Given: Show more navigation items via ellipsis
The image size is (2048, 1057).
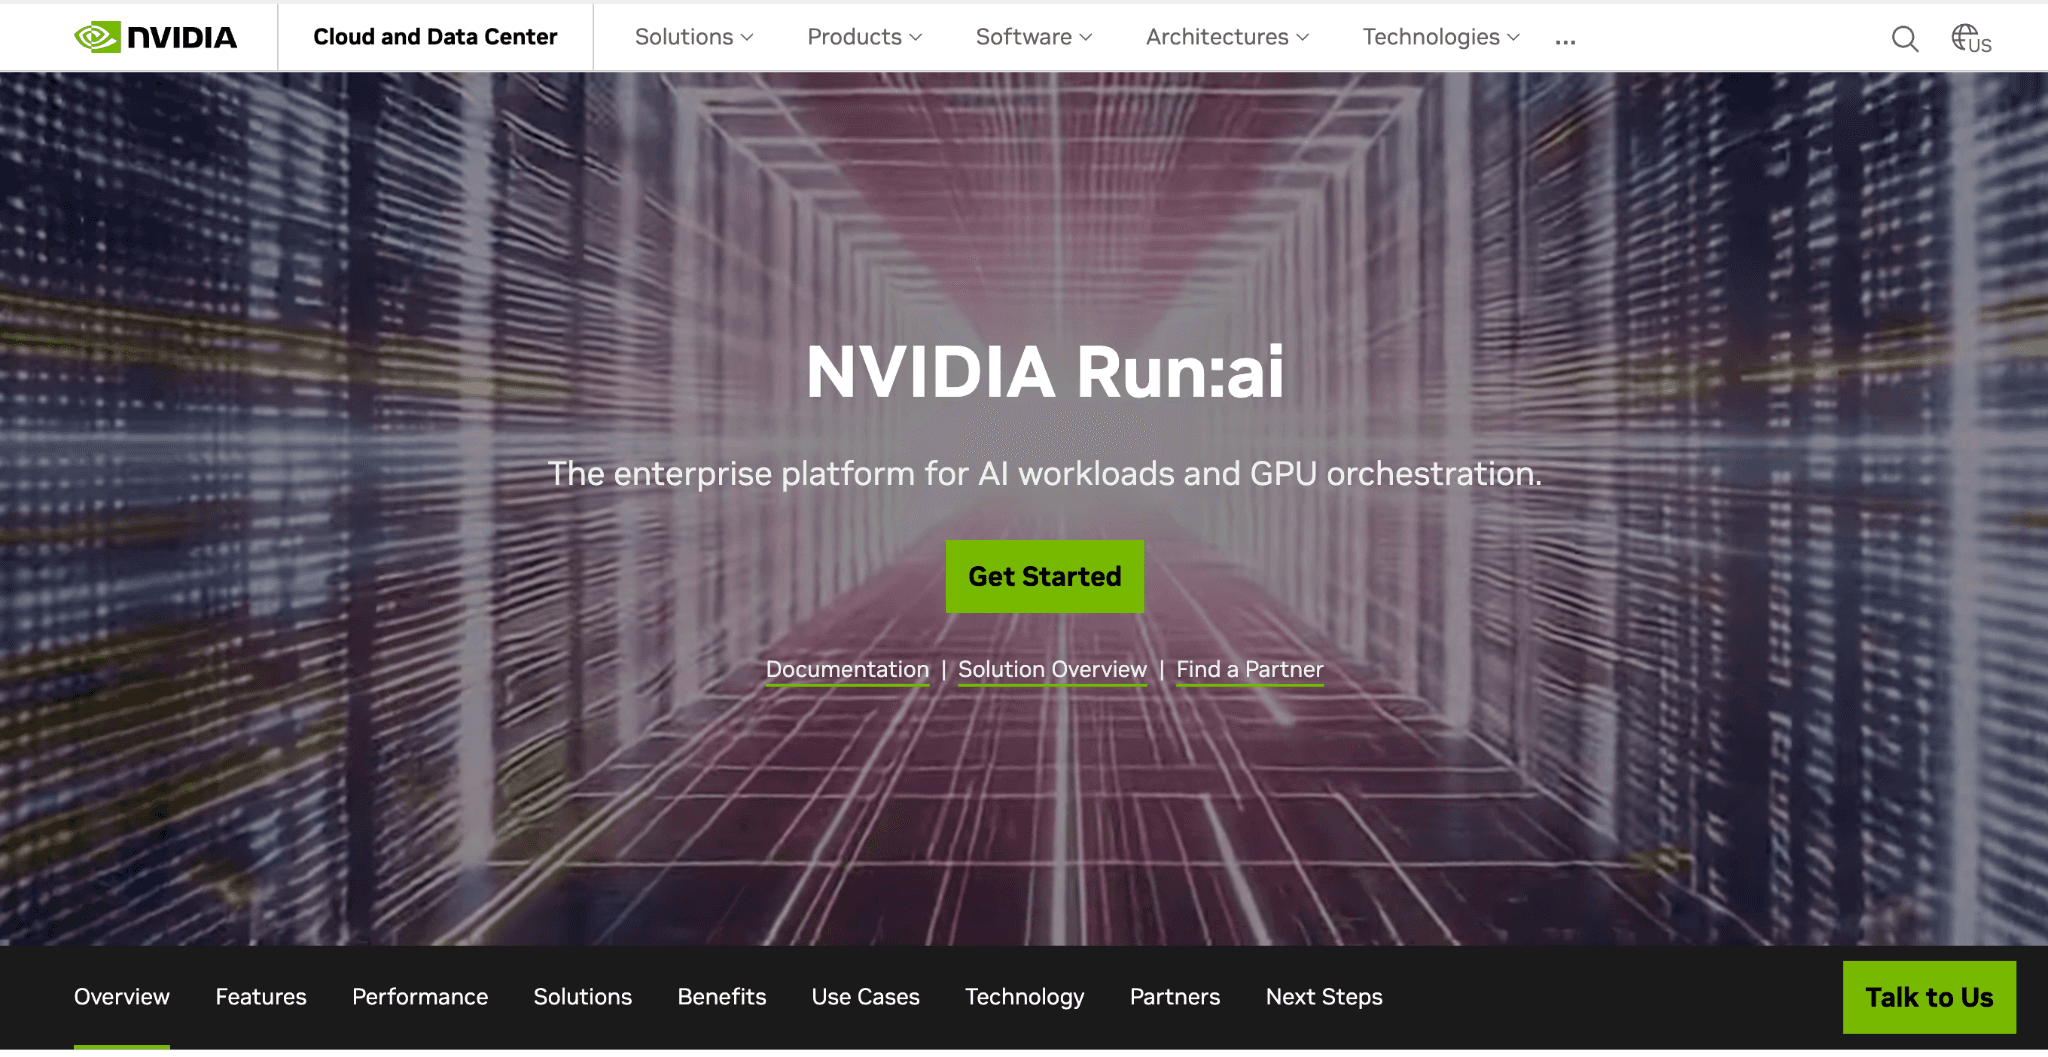Looking at the screenshot, I should tap(1565, 41).
